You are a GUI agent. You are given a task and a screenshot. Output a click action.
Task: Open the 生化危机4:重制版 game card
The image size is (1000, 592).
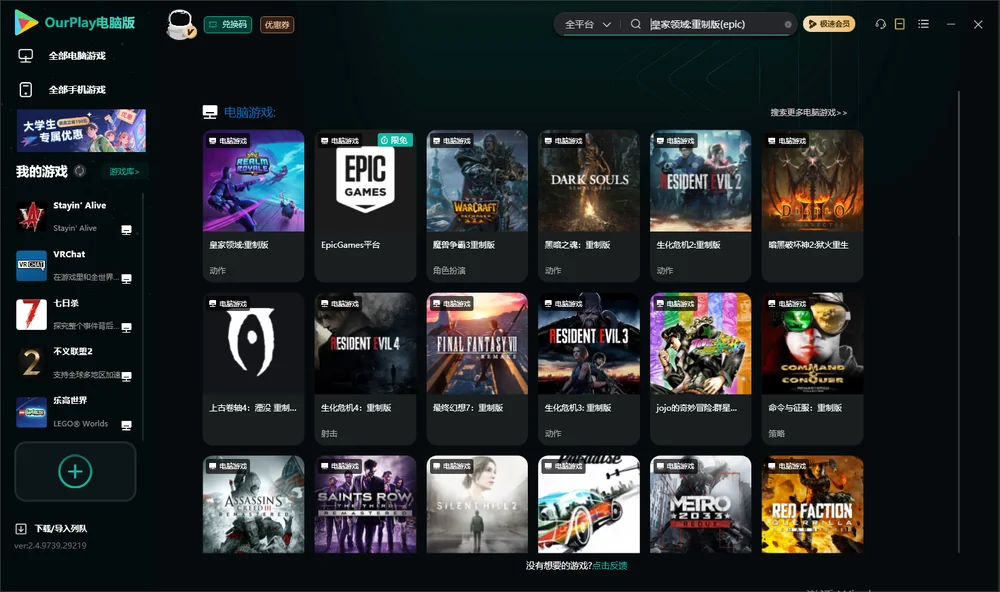point(365,369)
